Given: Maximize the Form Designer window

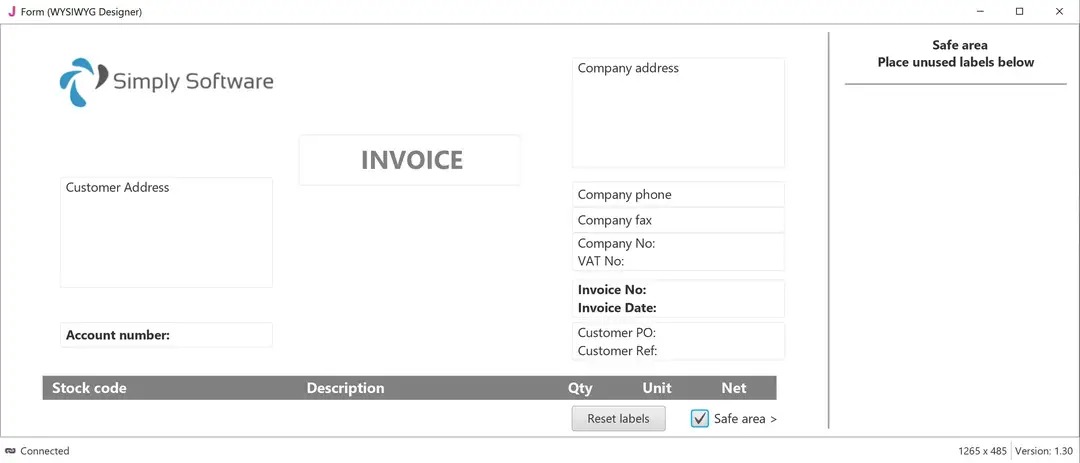Looking at the screenshot, I should (x=1019, y=12).
